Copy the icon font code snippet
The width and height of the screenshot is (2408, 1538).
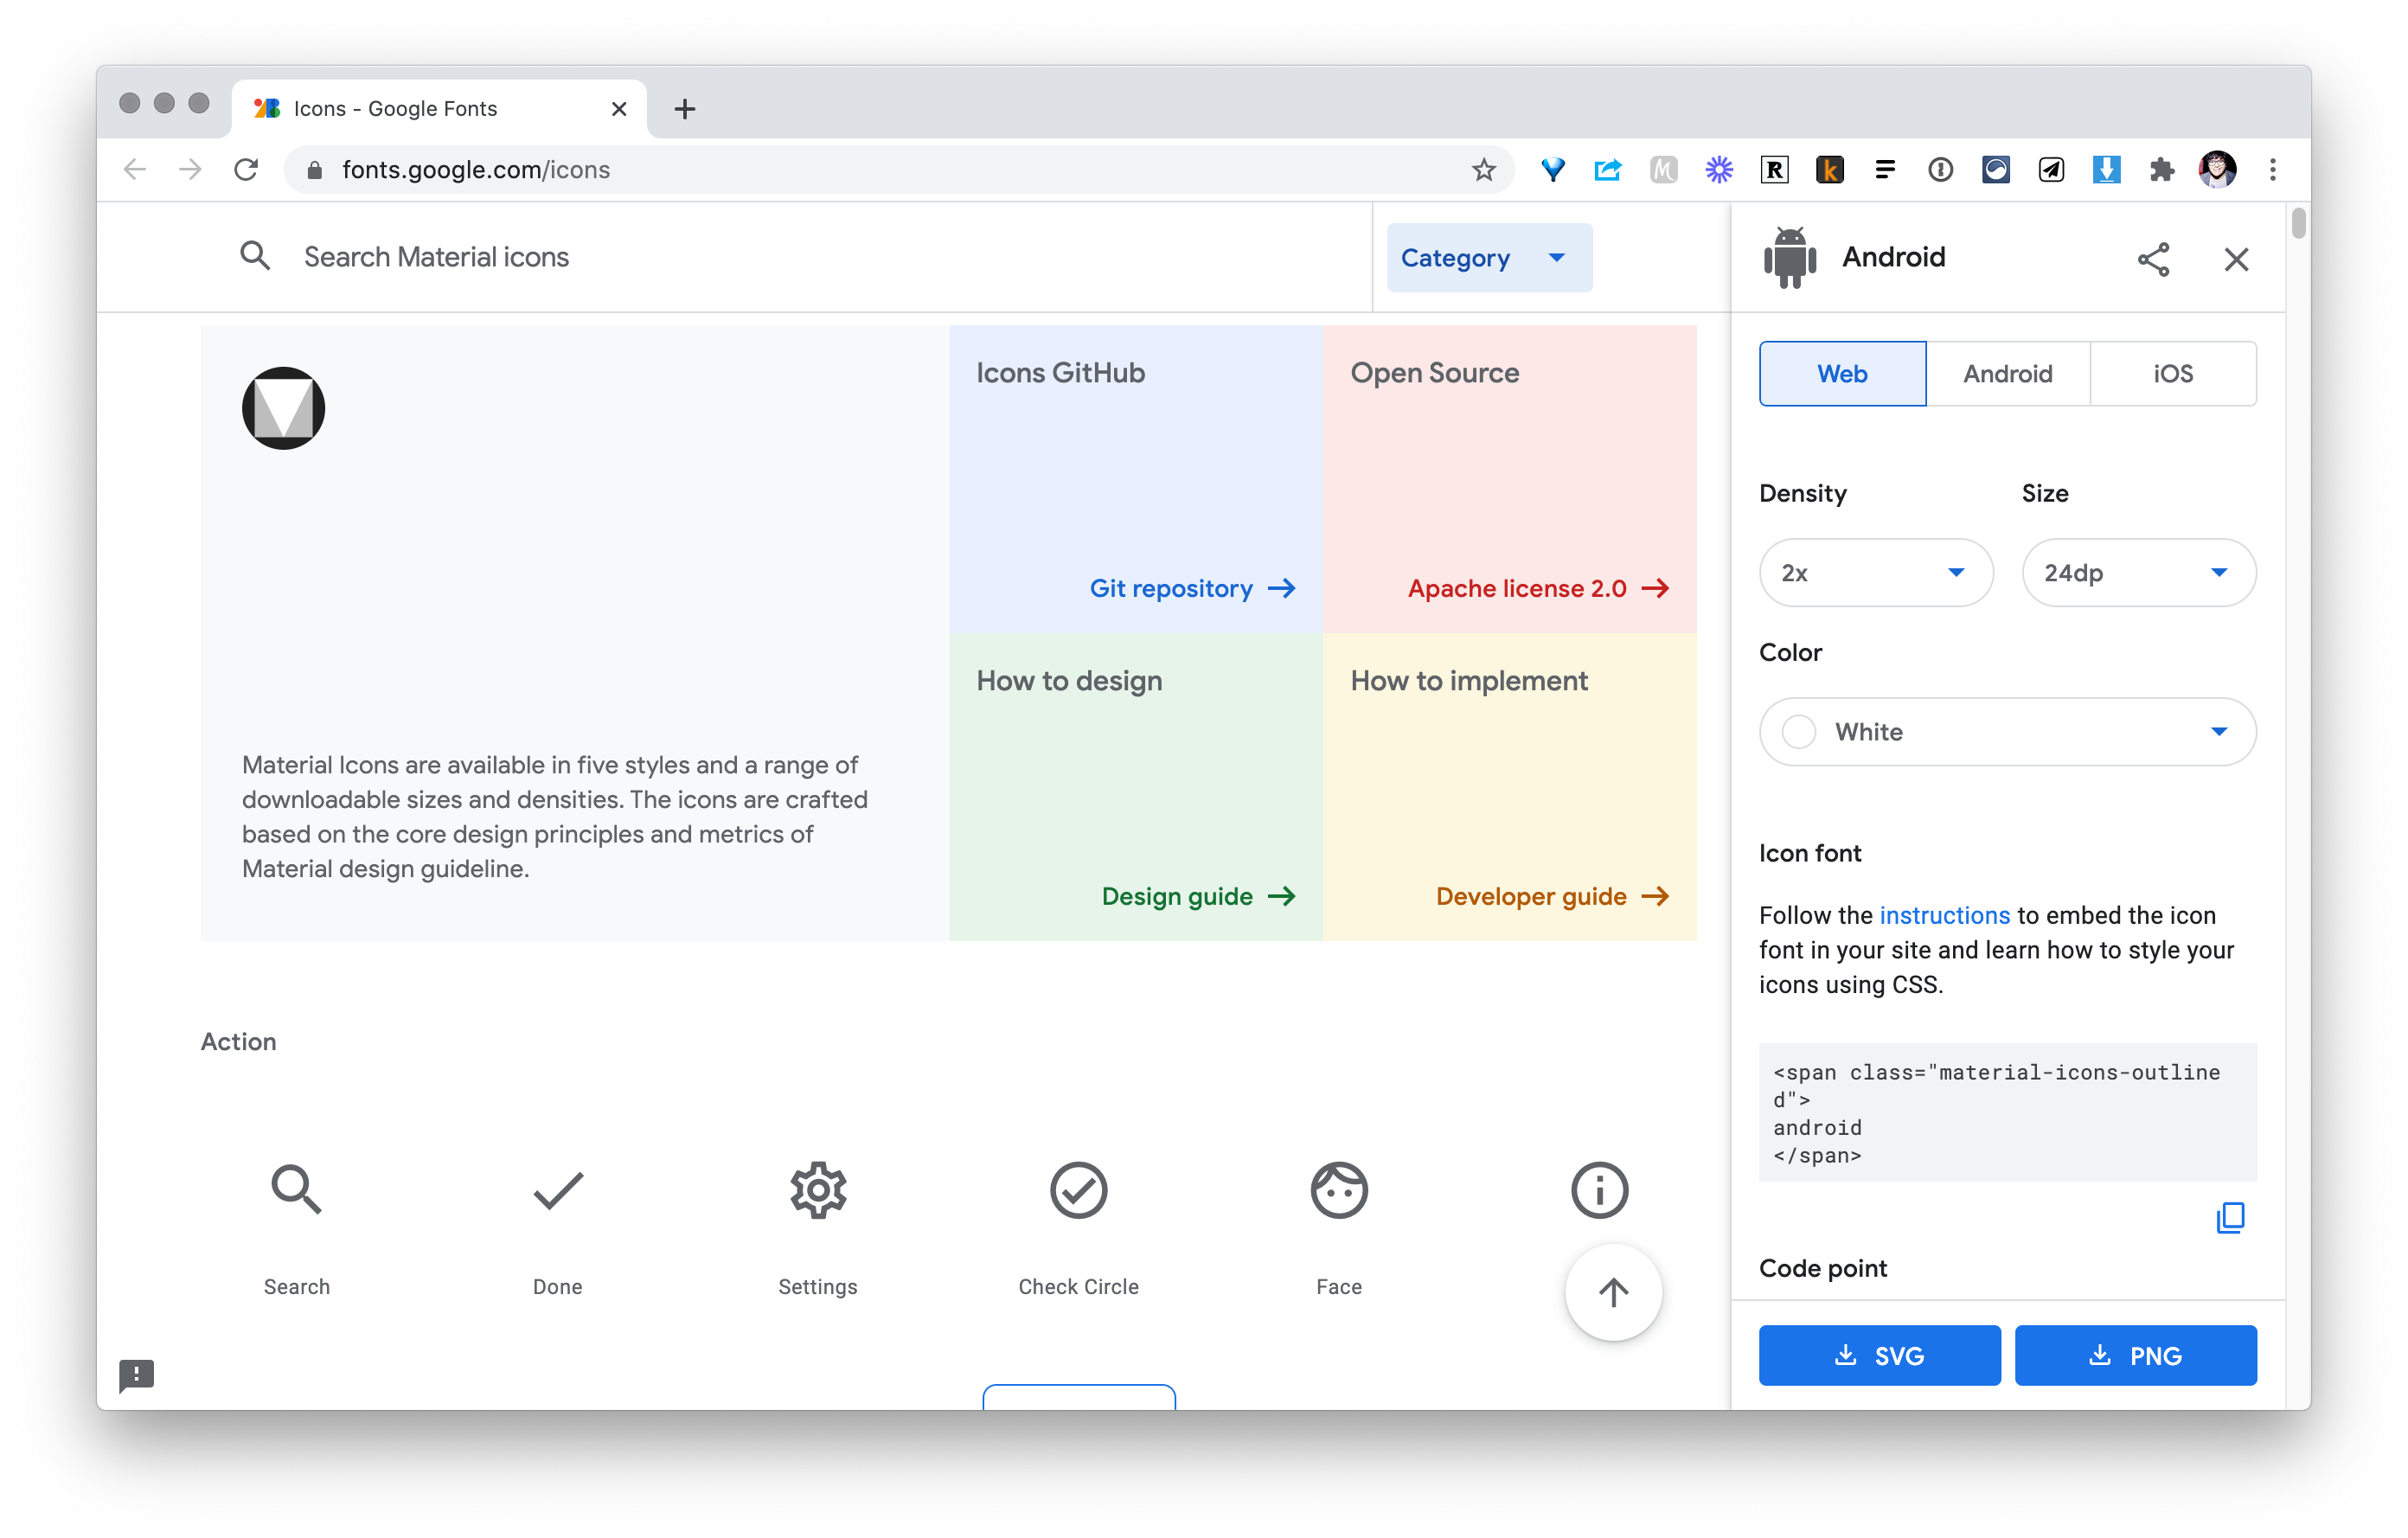point(2230,1218)
